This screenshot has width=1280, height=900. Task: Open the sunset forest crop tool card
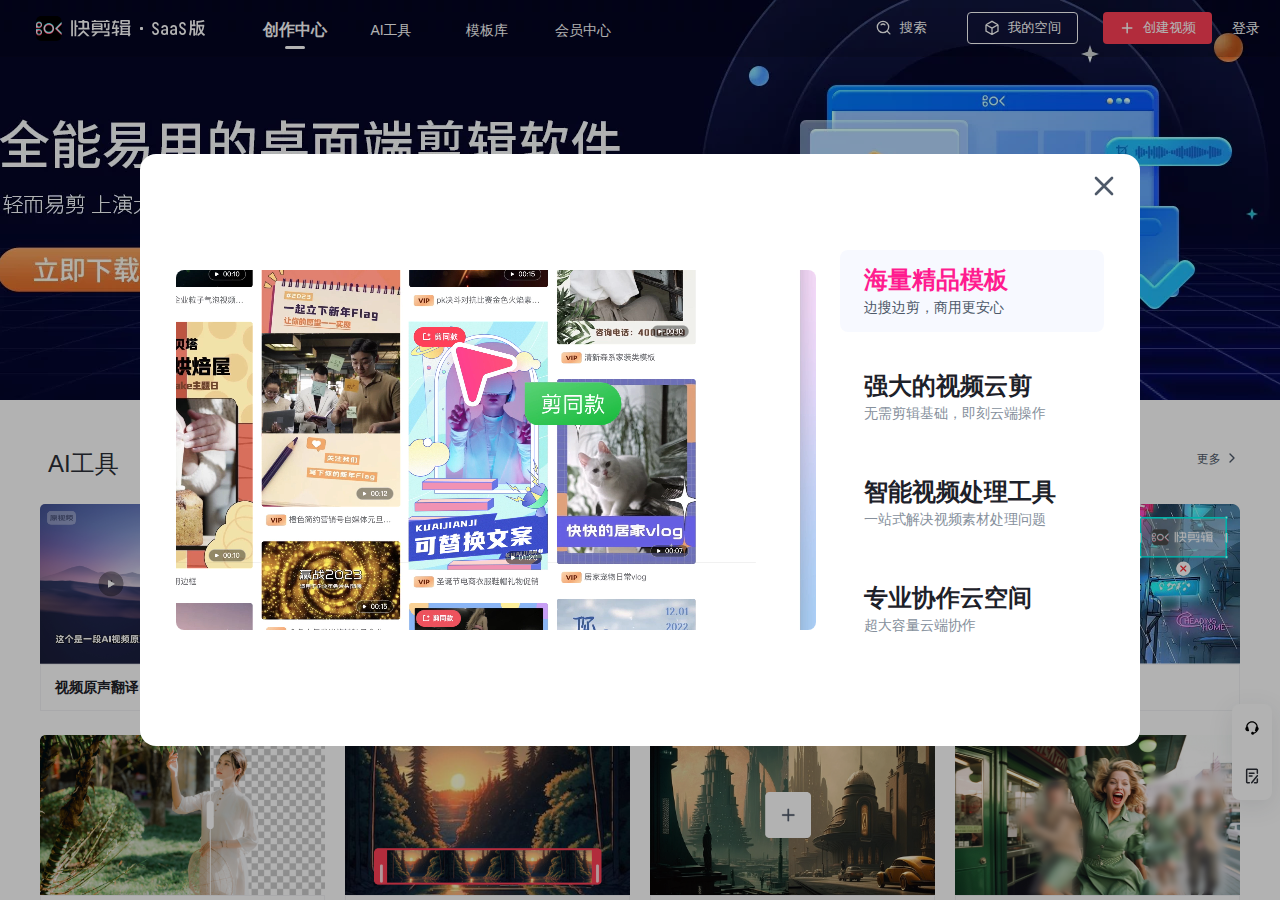[x=487, y=815]
